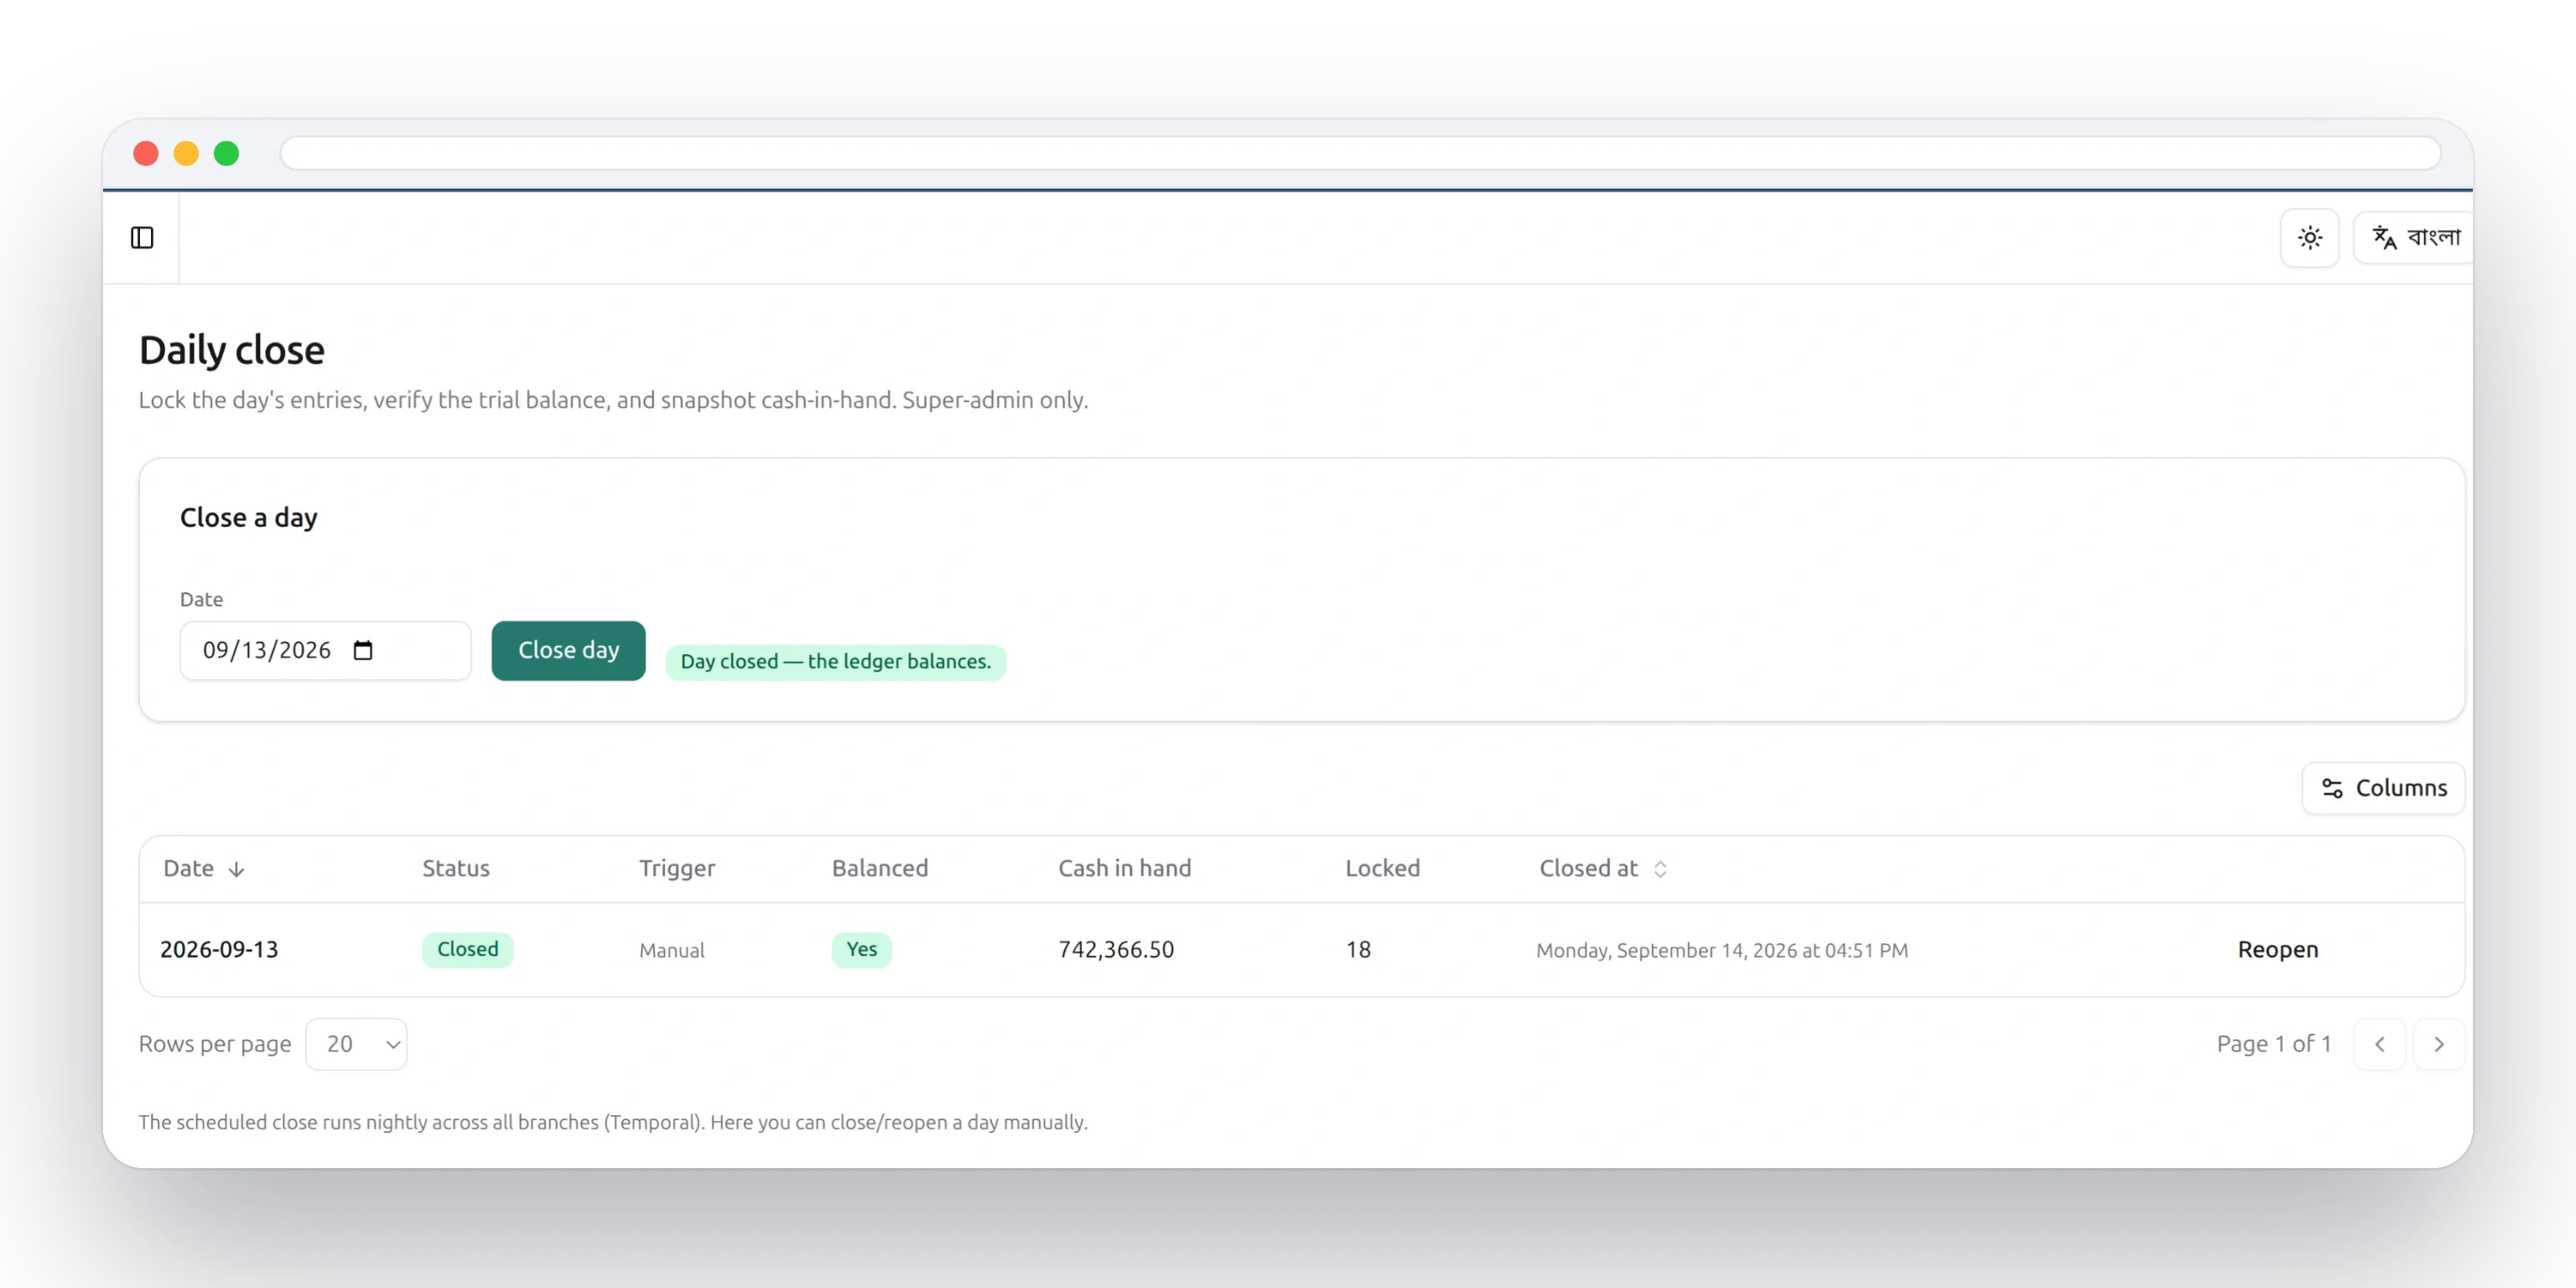2576x1288 pixels.
Task: Expand the Rows per page dropdown
Action: point(356,1044)
